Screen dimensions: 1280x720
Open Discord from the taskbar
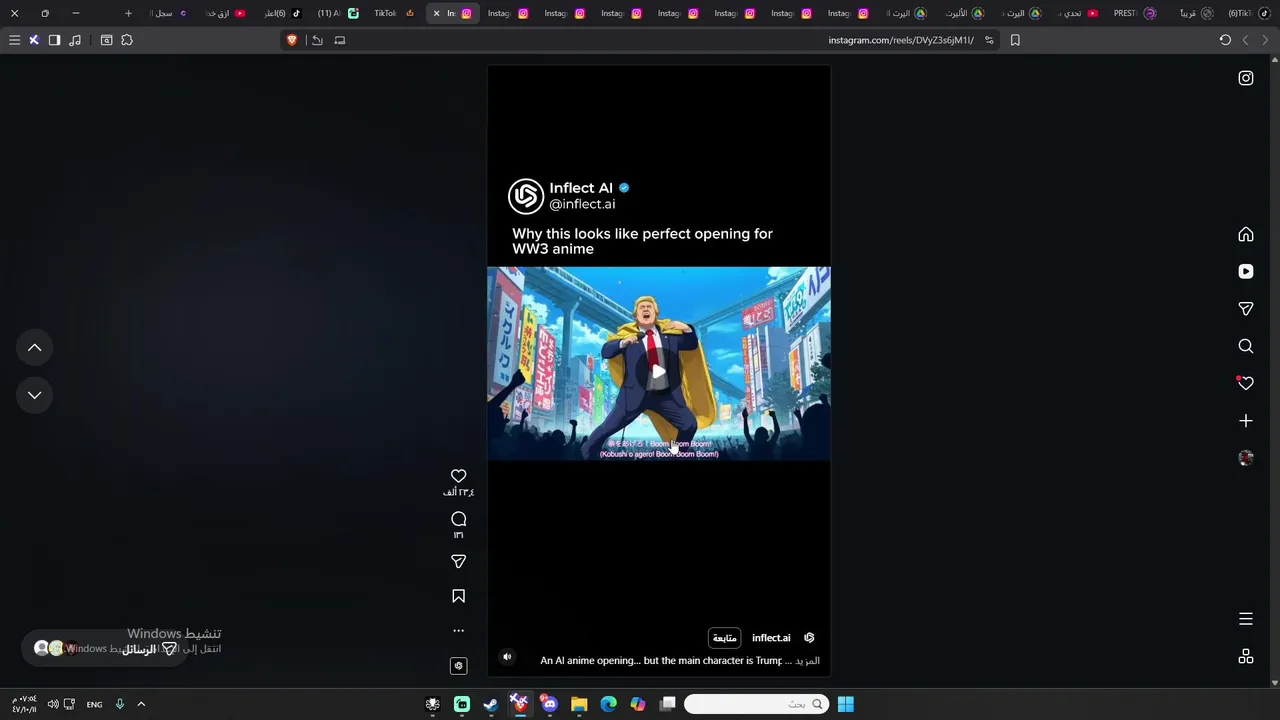point(549,704)
